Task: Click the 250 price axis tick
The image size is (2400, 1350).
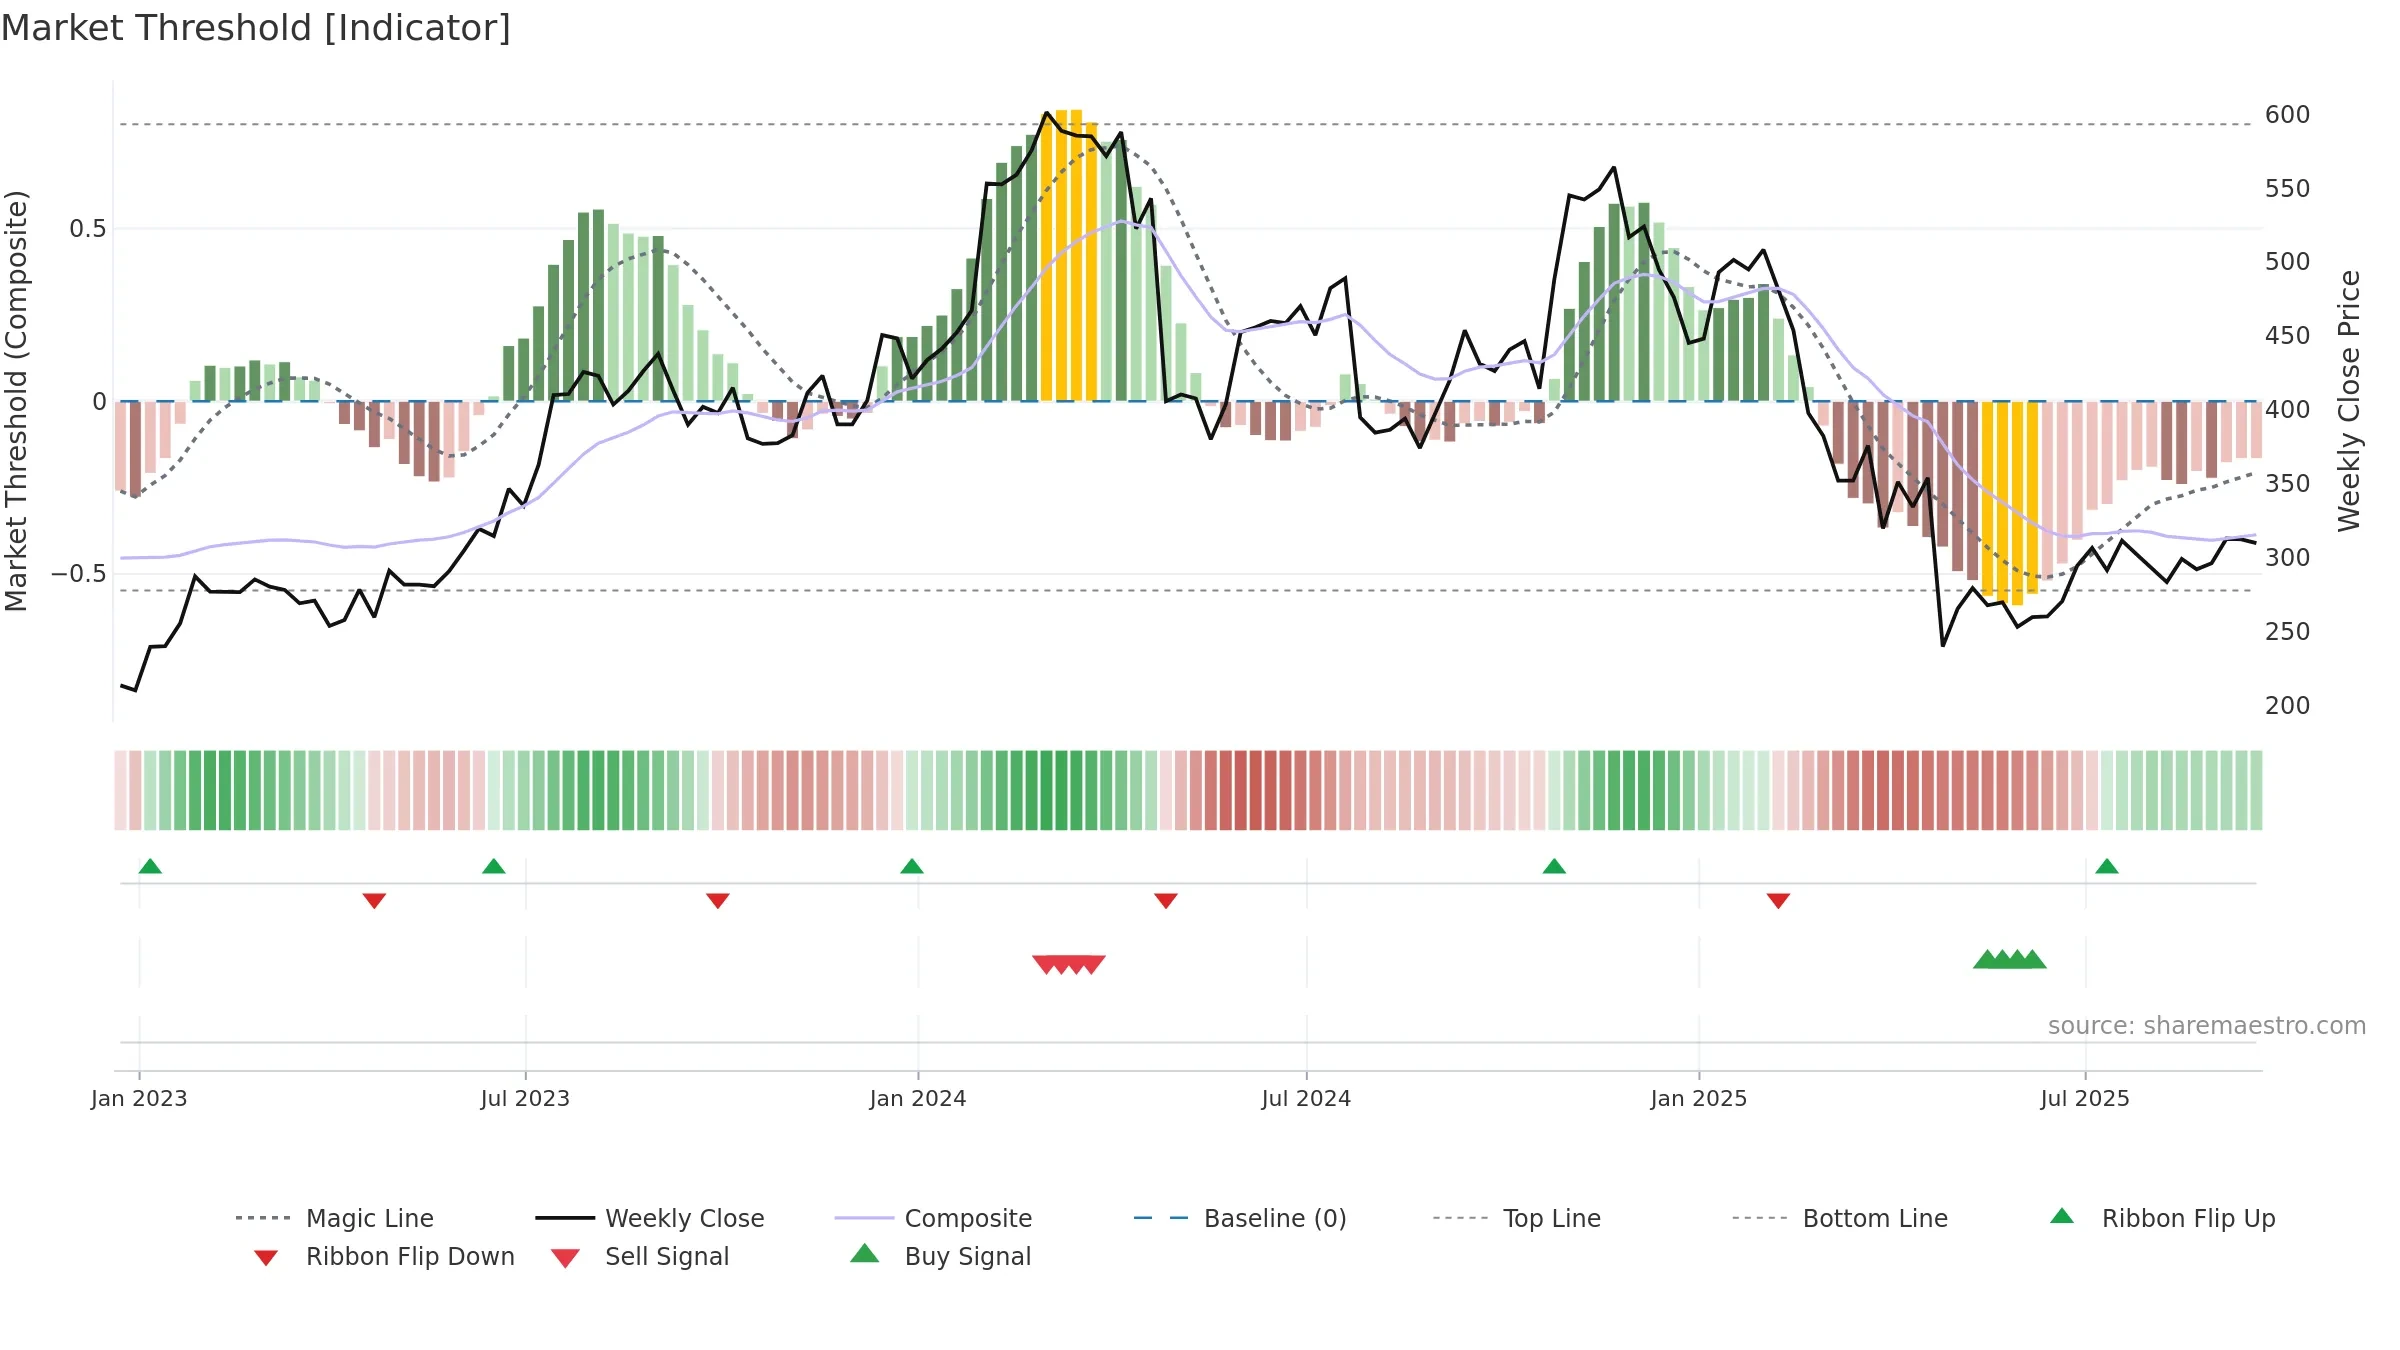Action: 2288,632
